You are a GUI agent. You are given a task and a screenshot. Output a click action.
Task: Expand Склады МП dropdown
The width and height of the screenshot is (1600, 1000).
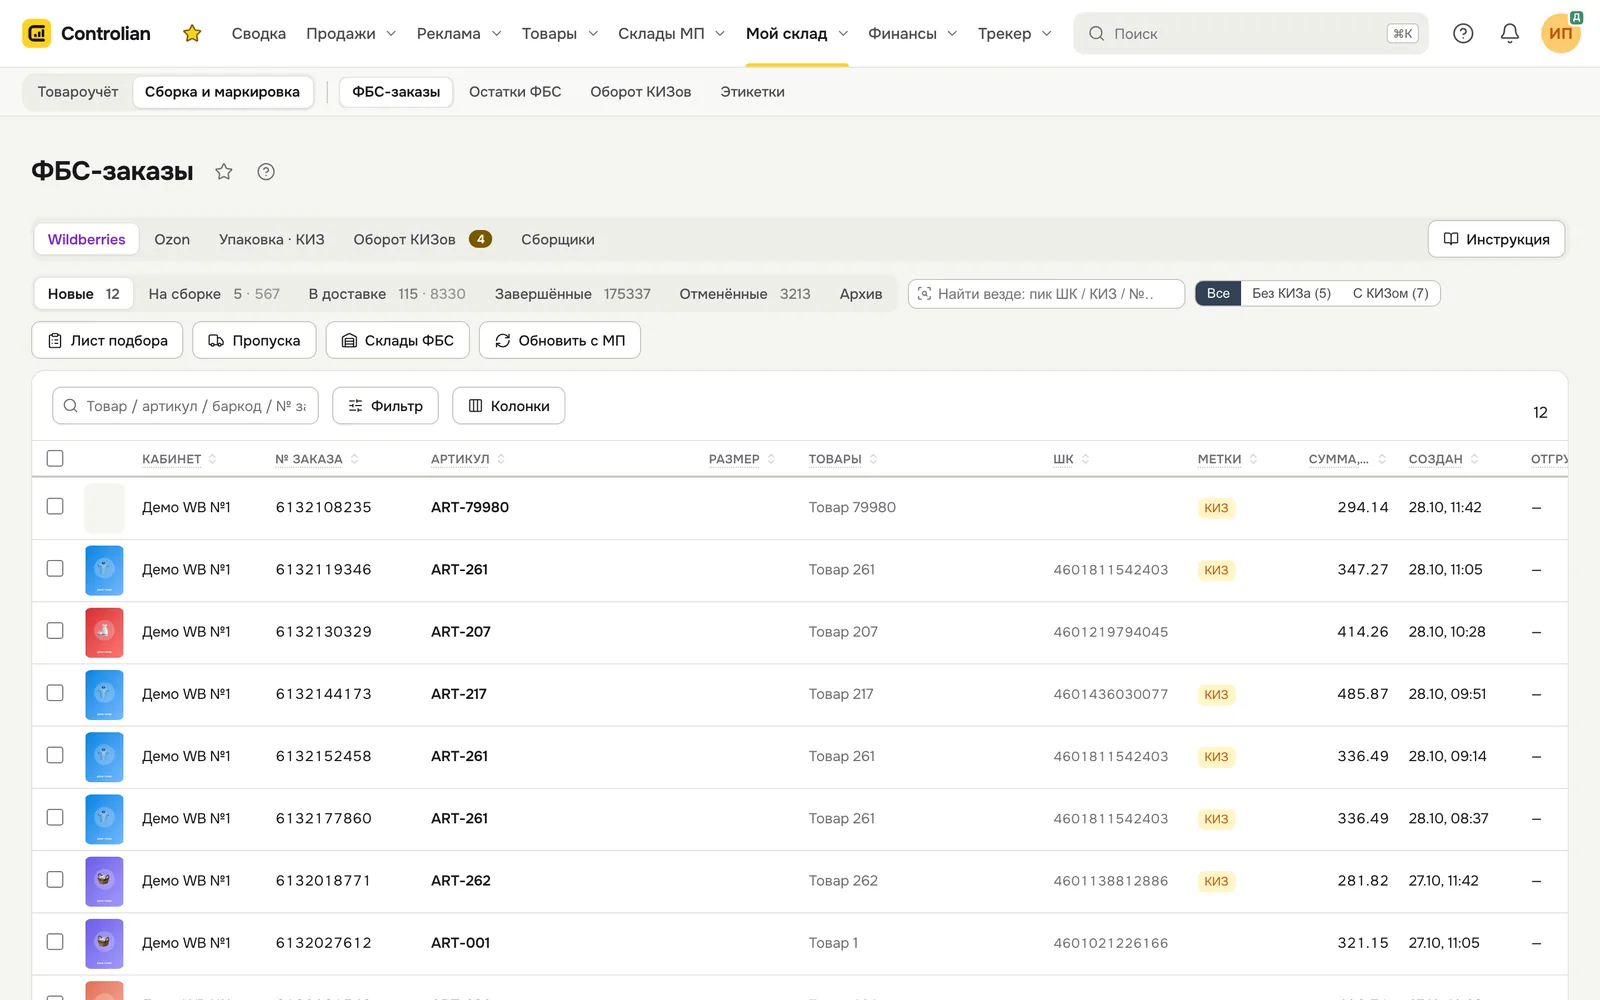point(671,33)
